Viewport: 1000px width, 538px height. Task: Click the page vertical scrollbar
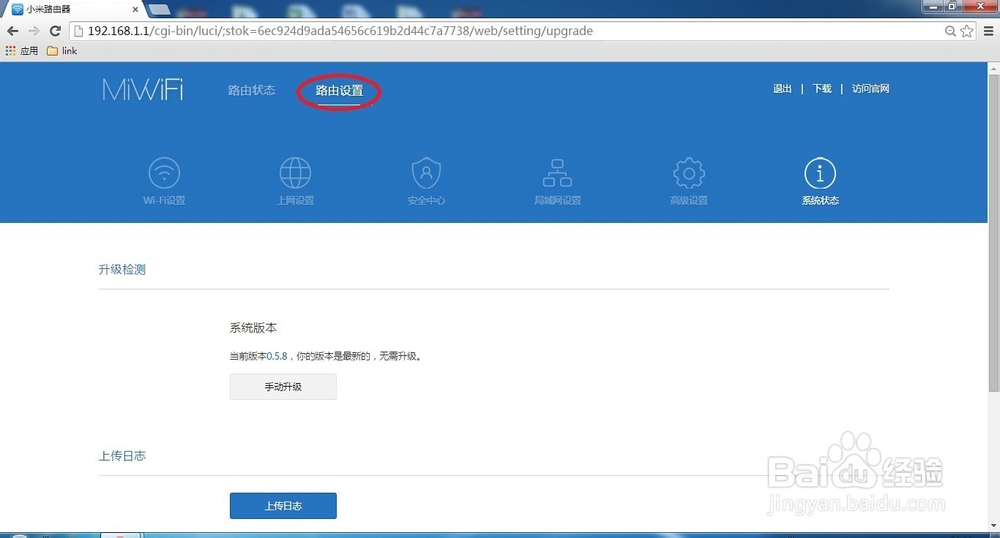pos(994,233)
